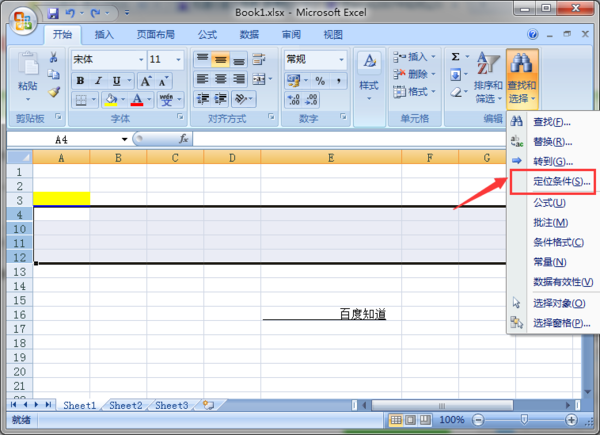Screen dimensions: 600x435
Task: Click the Format Painter brush icon
Action: 54,92
